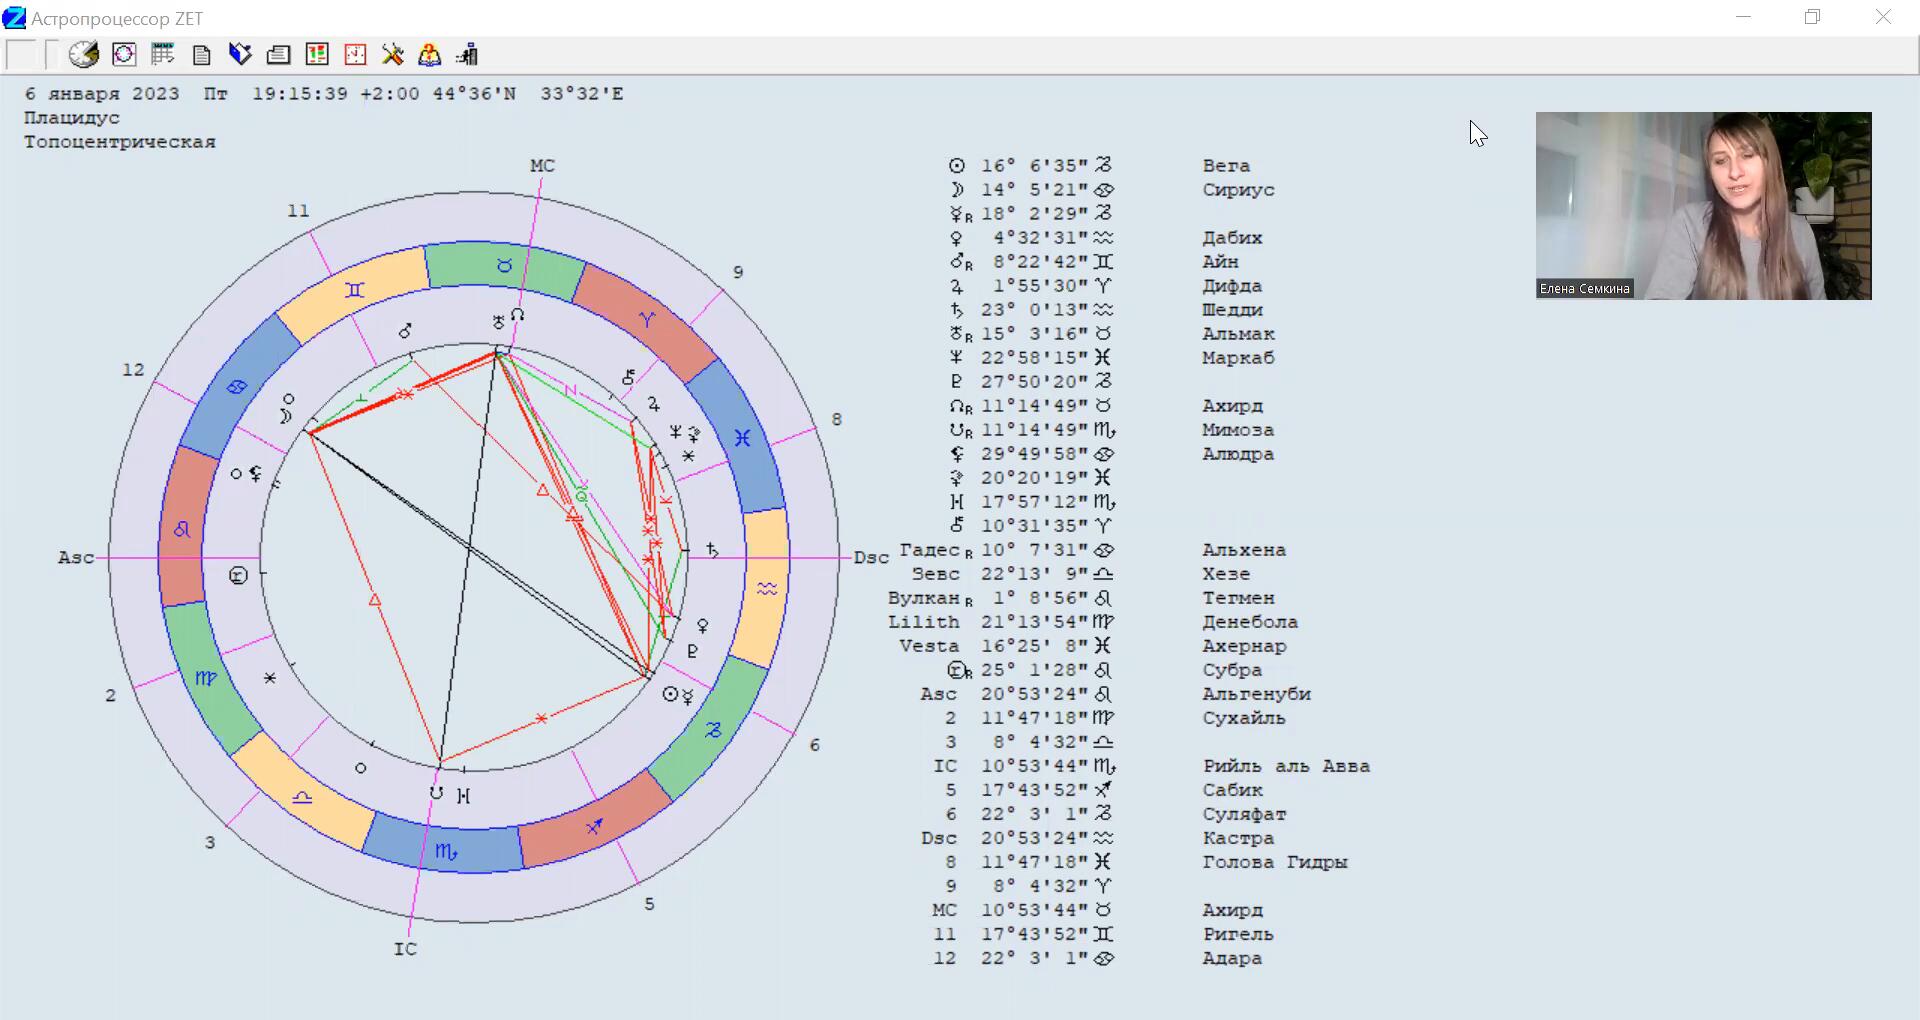Open settings with crossed tools icon
The width and height of the screenshot is (1920, 1020).
click(393, 54)
